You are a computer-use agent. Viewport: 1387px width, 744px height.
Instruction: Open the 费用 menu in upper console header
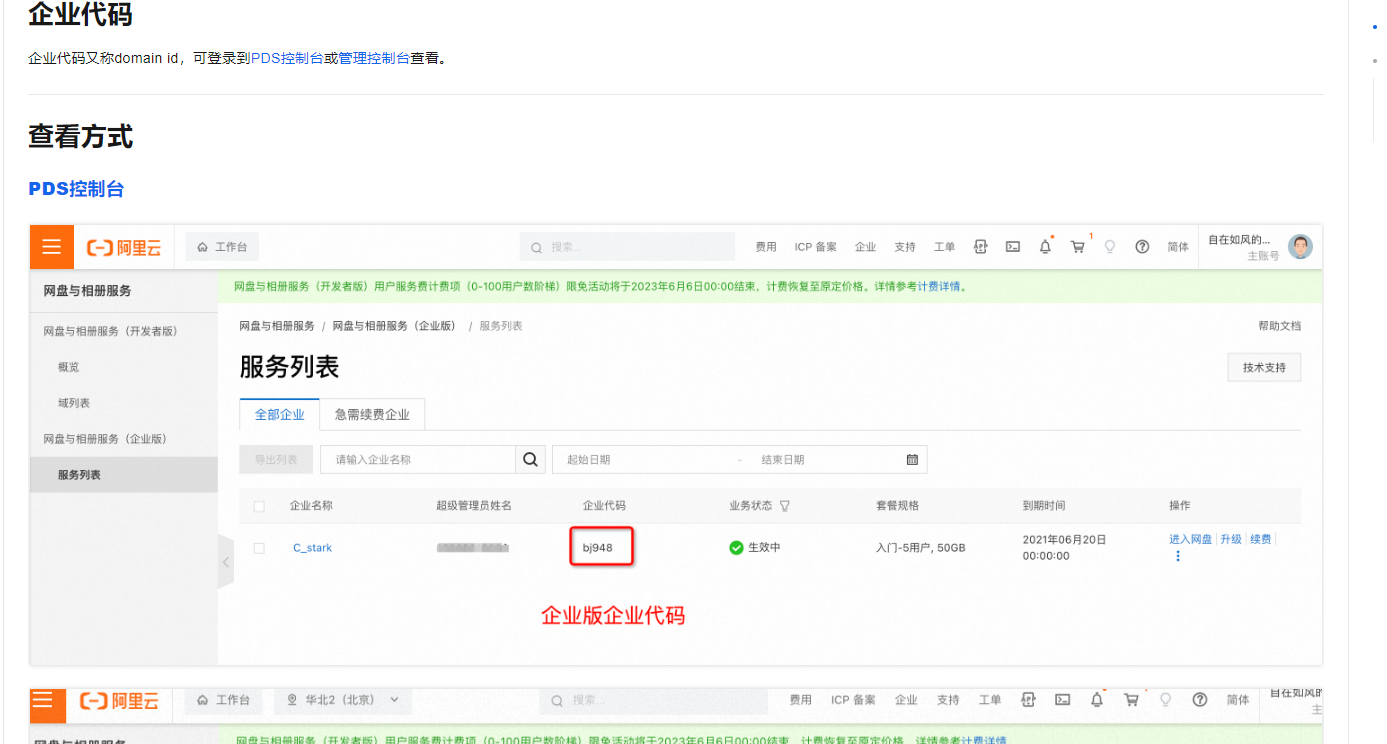766,247
